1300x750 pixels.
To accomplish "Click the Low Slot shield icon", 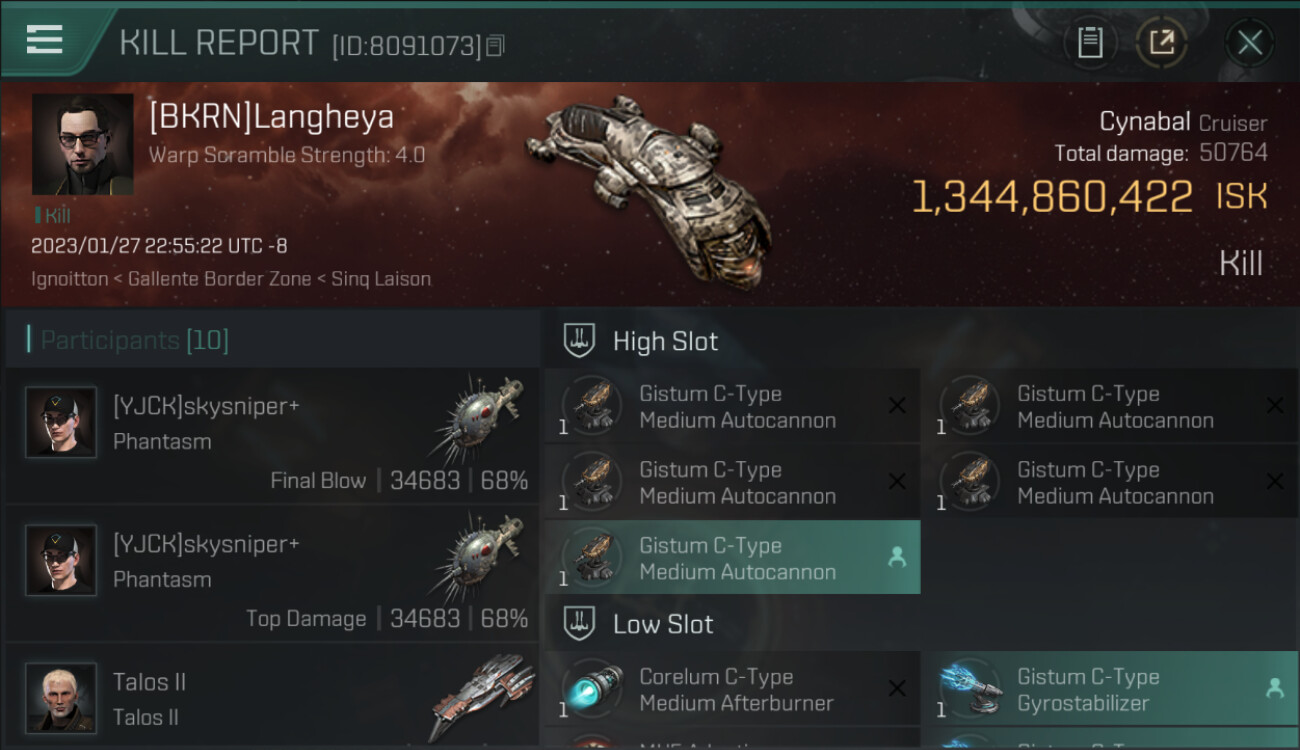I will coord(580,623).
